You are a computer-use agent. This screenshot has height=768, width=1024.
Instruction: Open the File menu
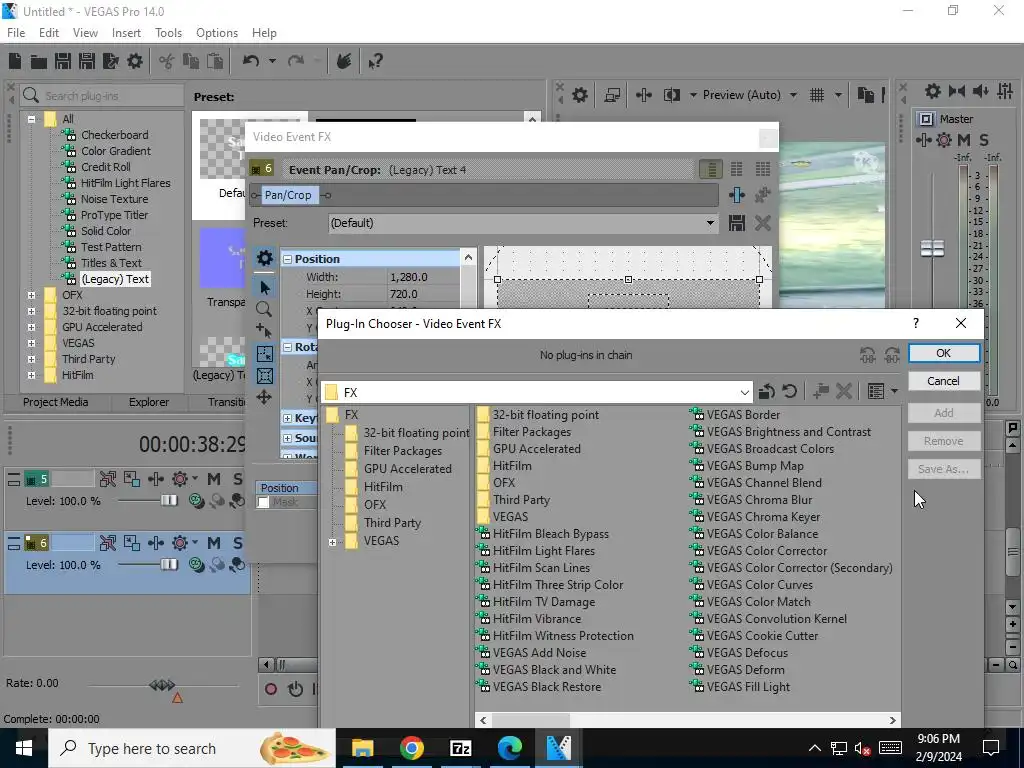(16, 33)
